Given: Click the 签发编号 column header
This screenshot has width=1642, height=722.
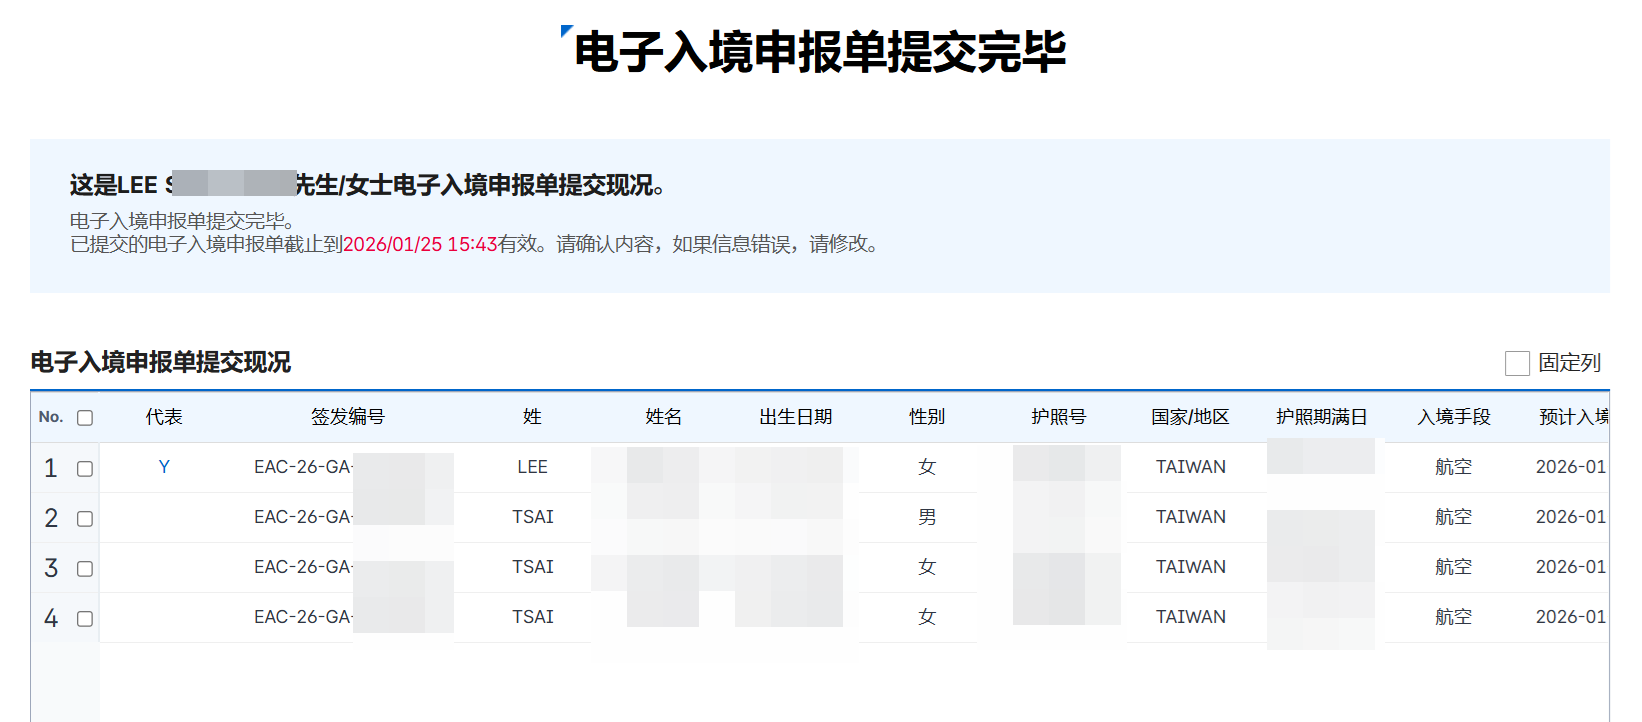Looking at the screenshot, I should click(347, 417).
